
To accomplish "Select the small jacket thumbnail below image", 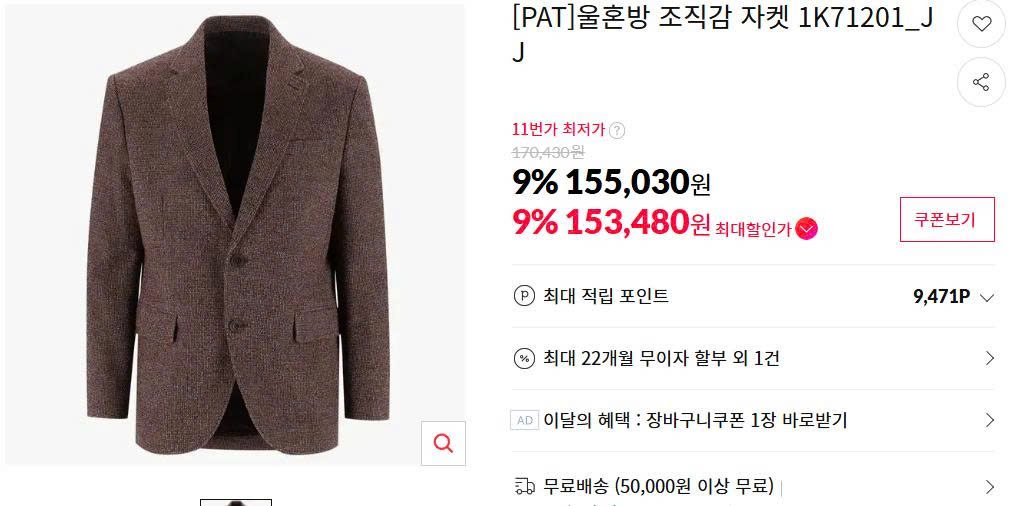I will click(x=235, y=503).
